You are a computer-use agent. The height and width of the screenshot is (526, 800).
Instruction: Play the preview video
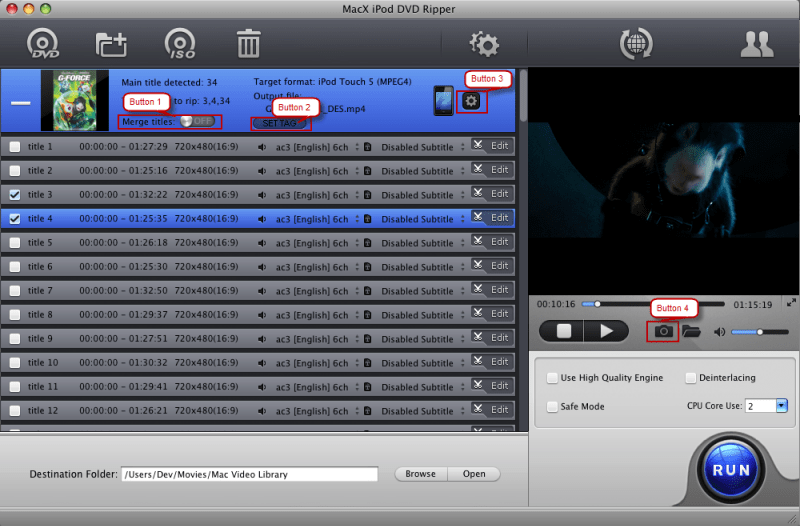click(607, 332)
